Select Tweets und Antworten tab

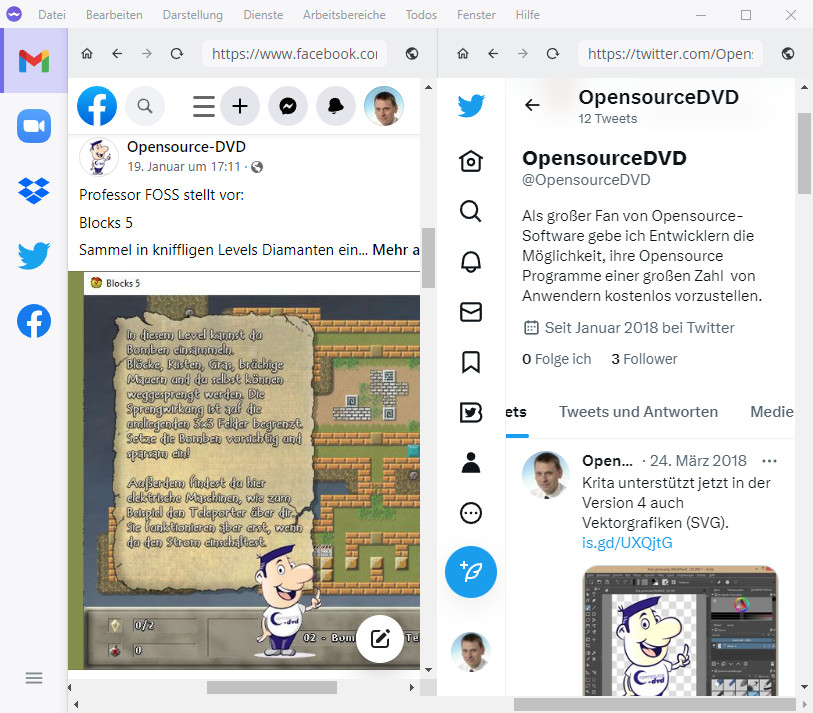click(638, 412)
